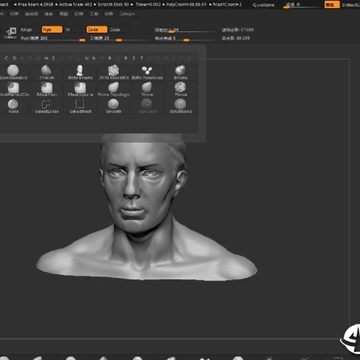Select the hPolish brush

click(x=46, y=72)
